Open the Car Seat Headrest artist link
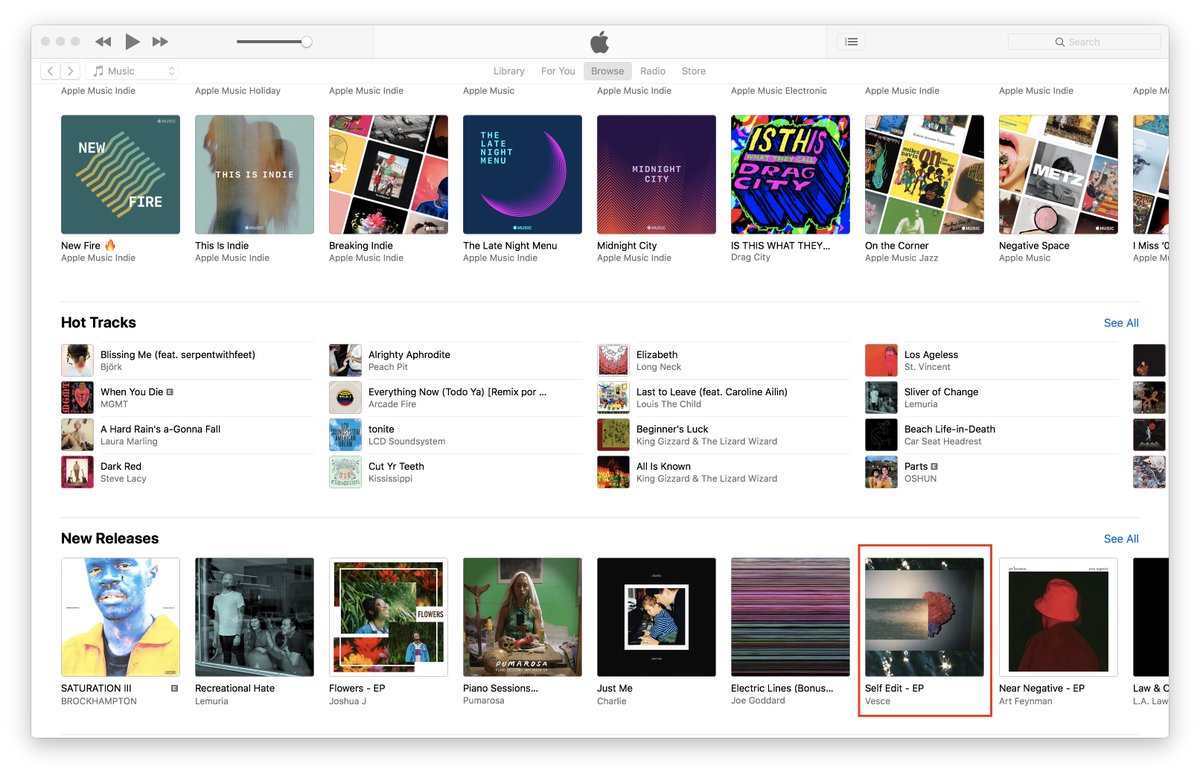 pyautogui.click(x=943, y=441)
